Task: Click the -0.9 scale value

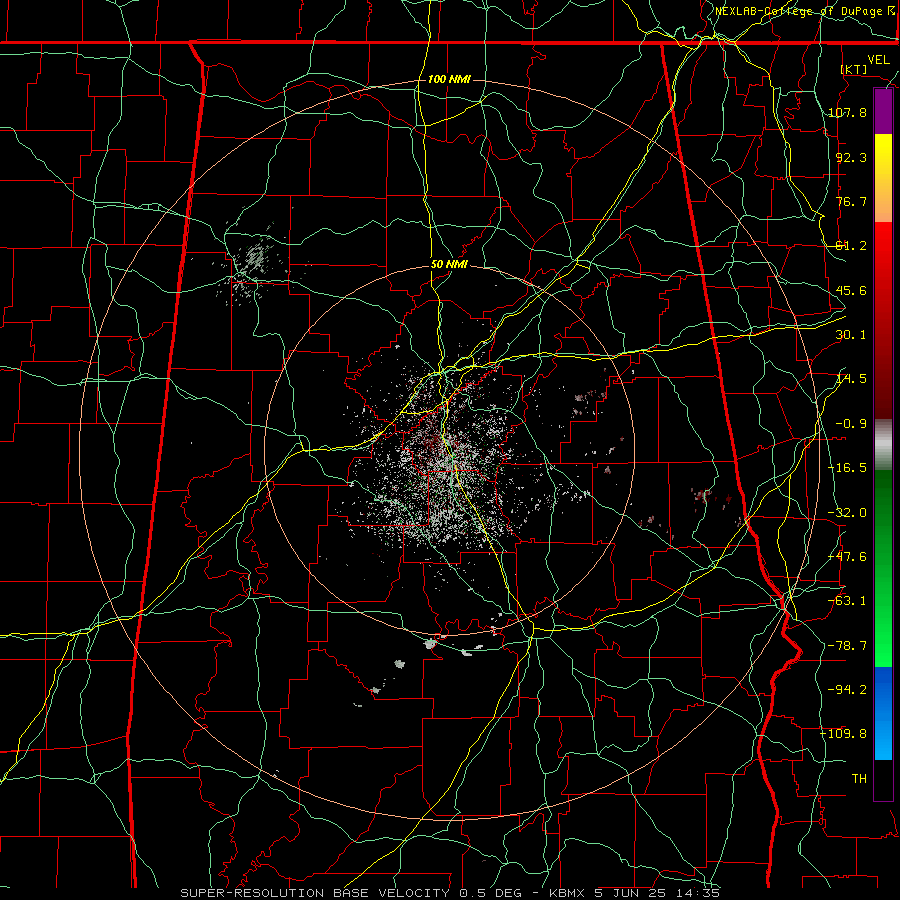Action: click(851, 424)
